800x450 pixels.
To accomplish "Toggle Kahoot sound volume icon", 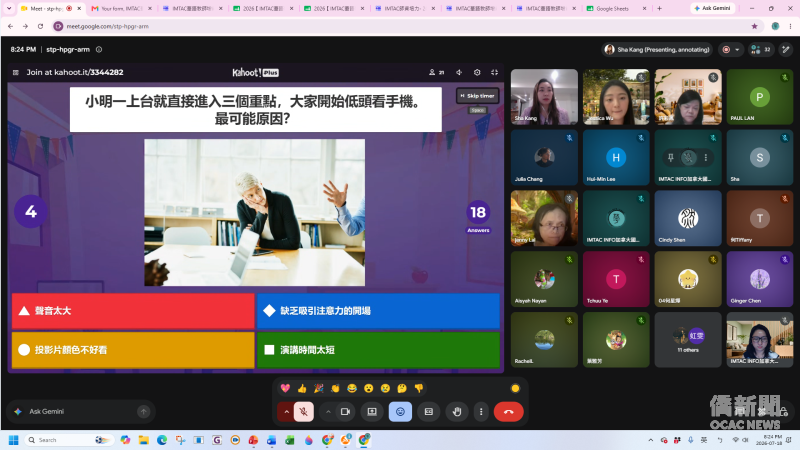I will [459, 72].
